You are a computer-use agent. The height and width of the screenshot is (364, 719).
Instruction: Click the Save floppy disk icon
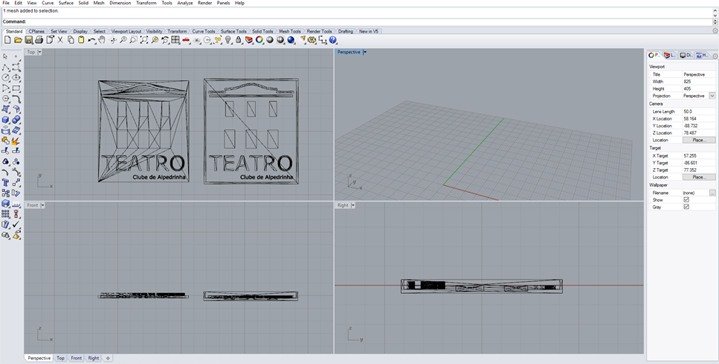(x=28, y=40)
